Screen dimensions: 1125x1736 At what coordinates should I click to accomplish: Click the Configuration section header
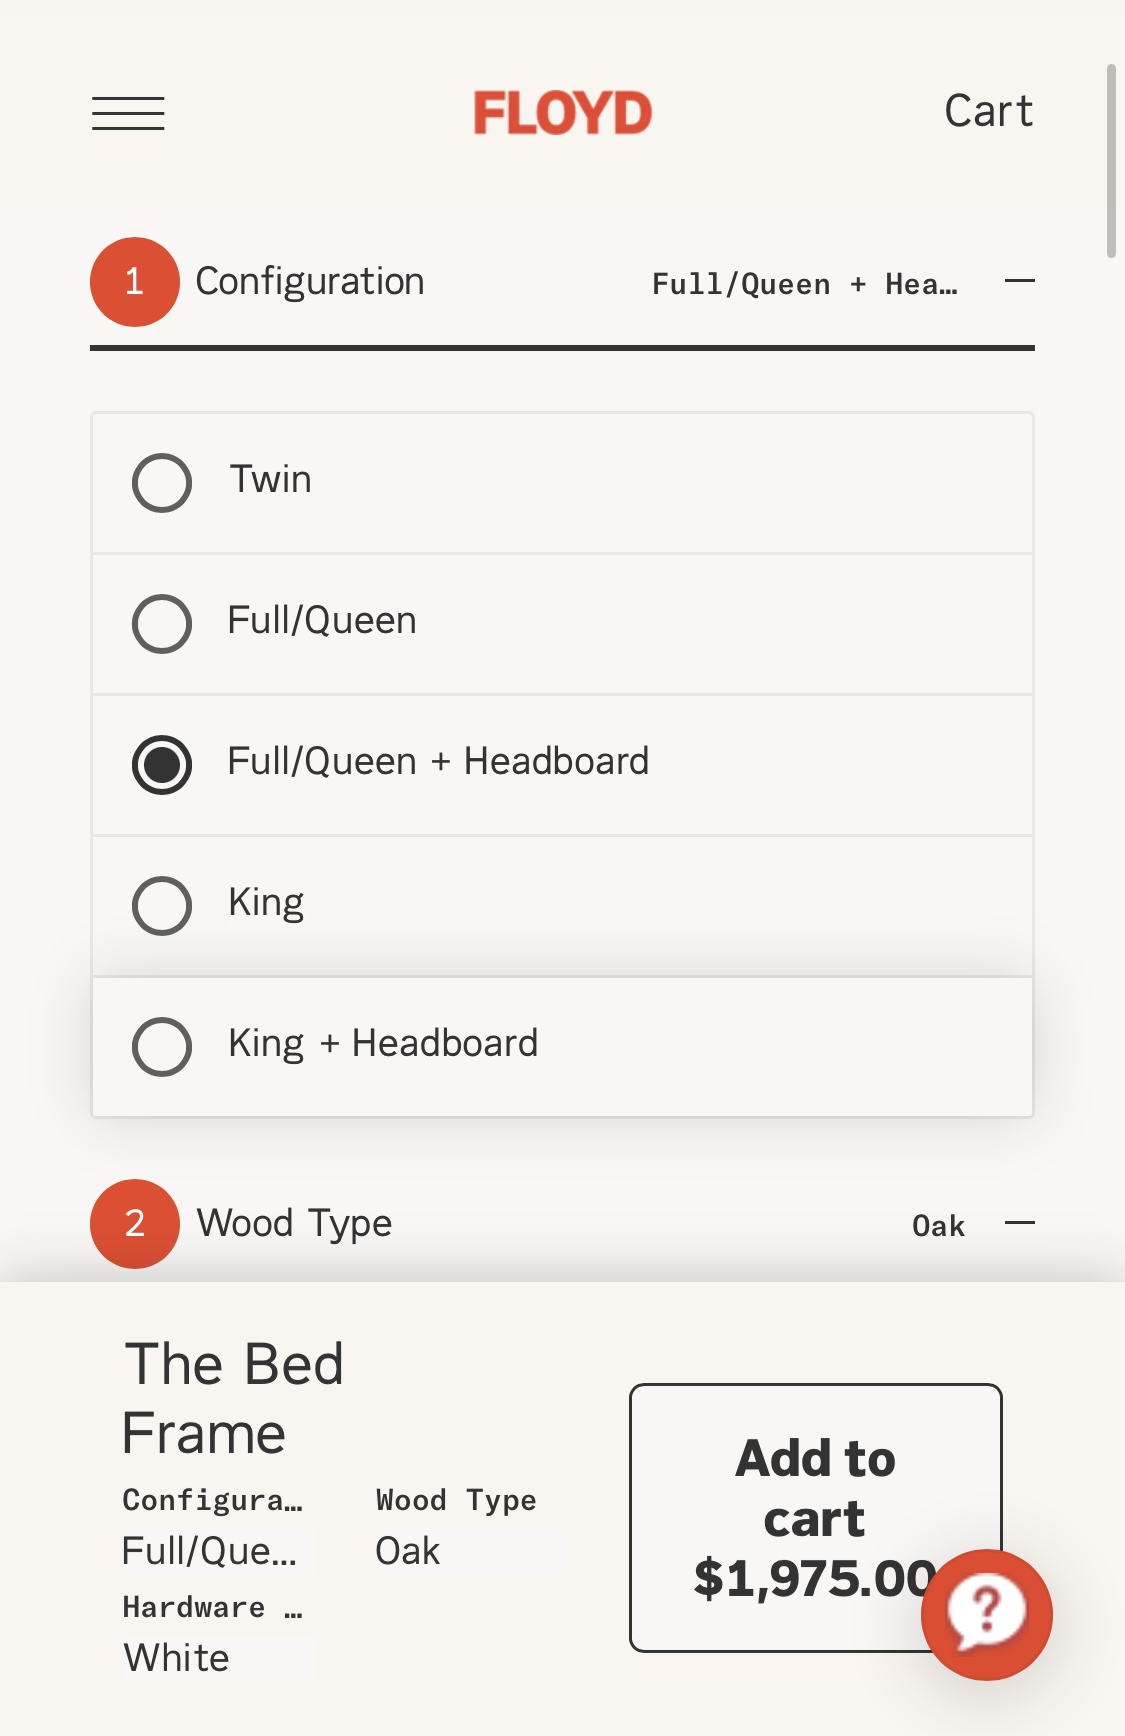(310, 282)
